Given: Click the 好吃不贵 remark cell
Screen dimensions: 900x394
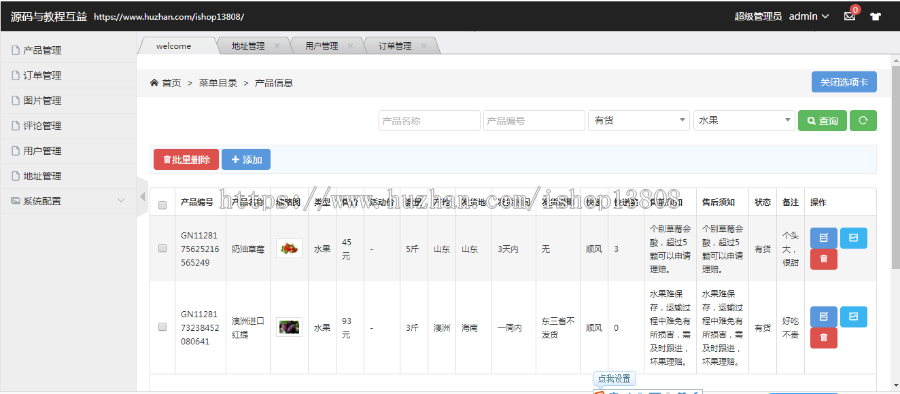Looking at the screenshot, I should pos(790,327).
